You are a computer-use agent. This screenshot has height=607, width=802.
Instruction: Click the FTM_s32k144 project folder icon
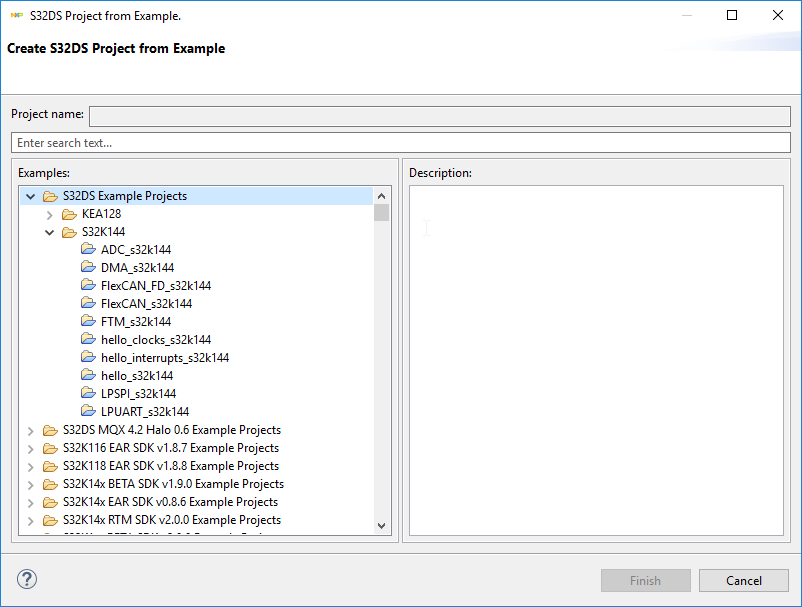pyautogui.click(x=88, y=322)
